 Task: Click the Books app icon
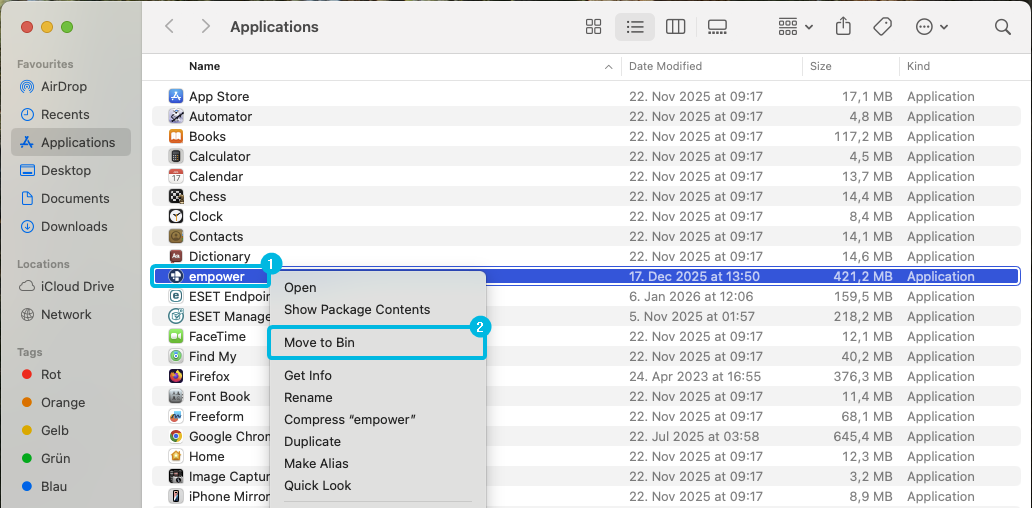point(176,136)
